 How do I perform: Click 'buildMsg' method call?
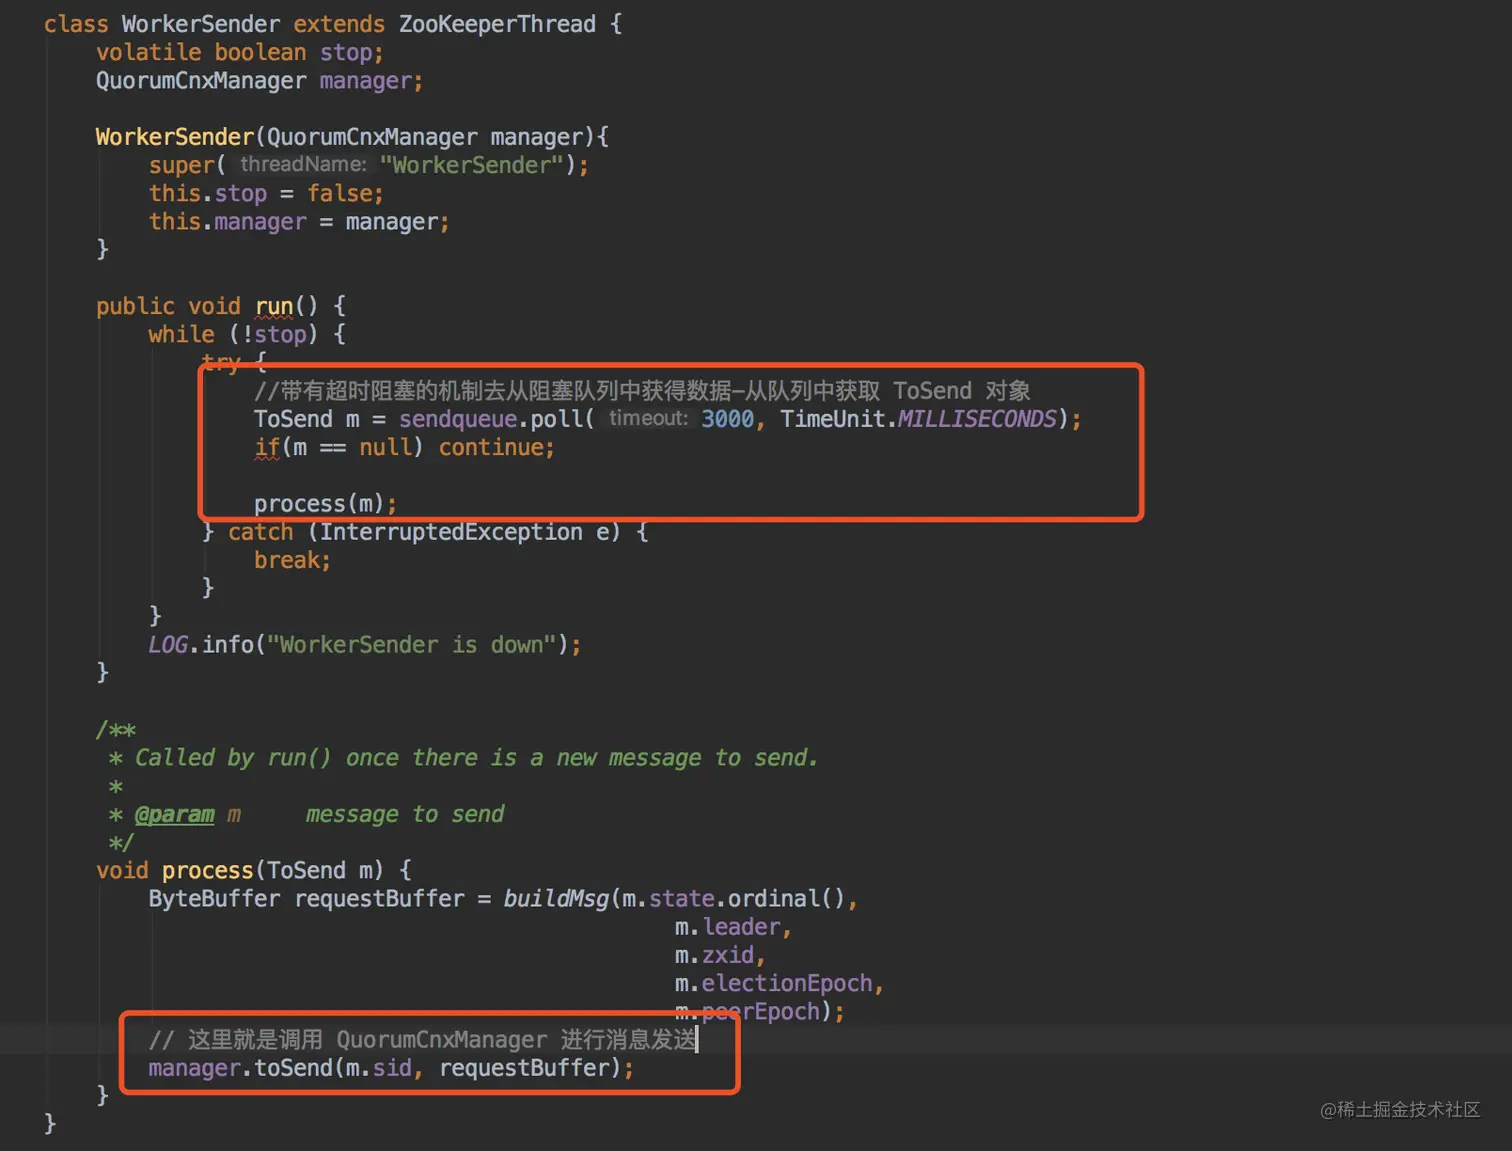coord(556,899)
